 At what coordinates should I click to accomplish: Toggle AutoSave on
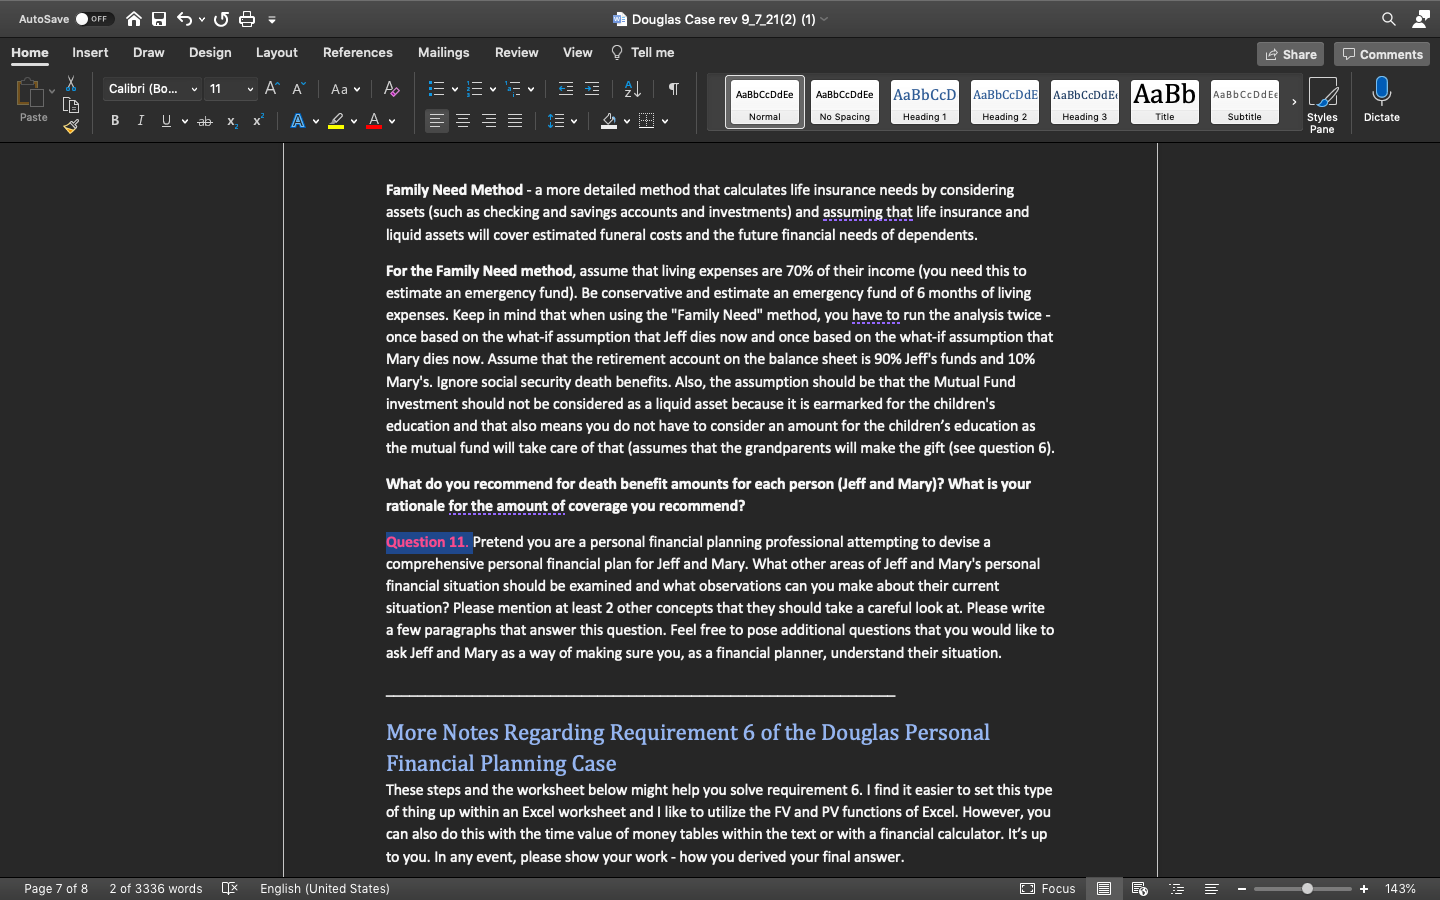tap(95, 18)
